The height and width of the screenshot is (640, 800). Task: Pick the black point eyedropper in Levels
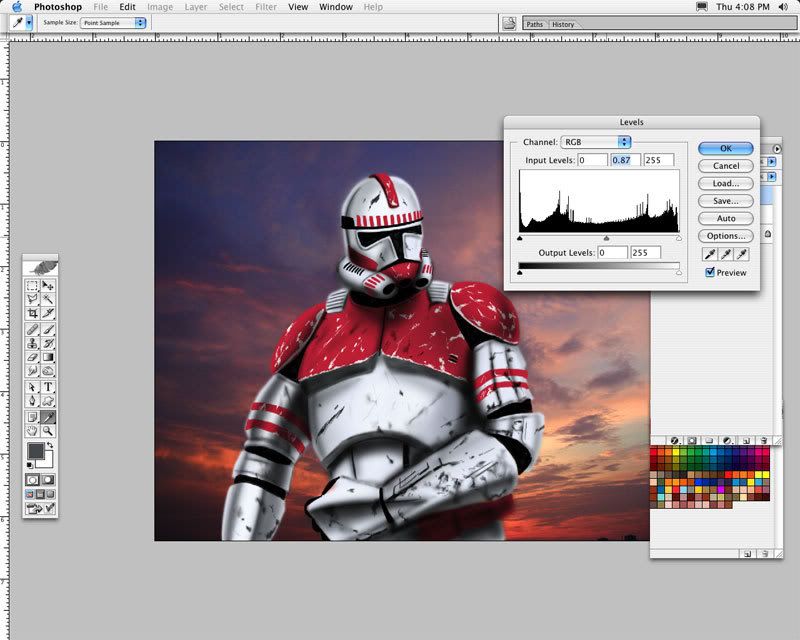(x=710, y=254)
